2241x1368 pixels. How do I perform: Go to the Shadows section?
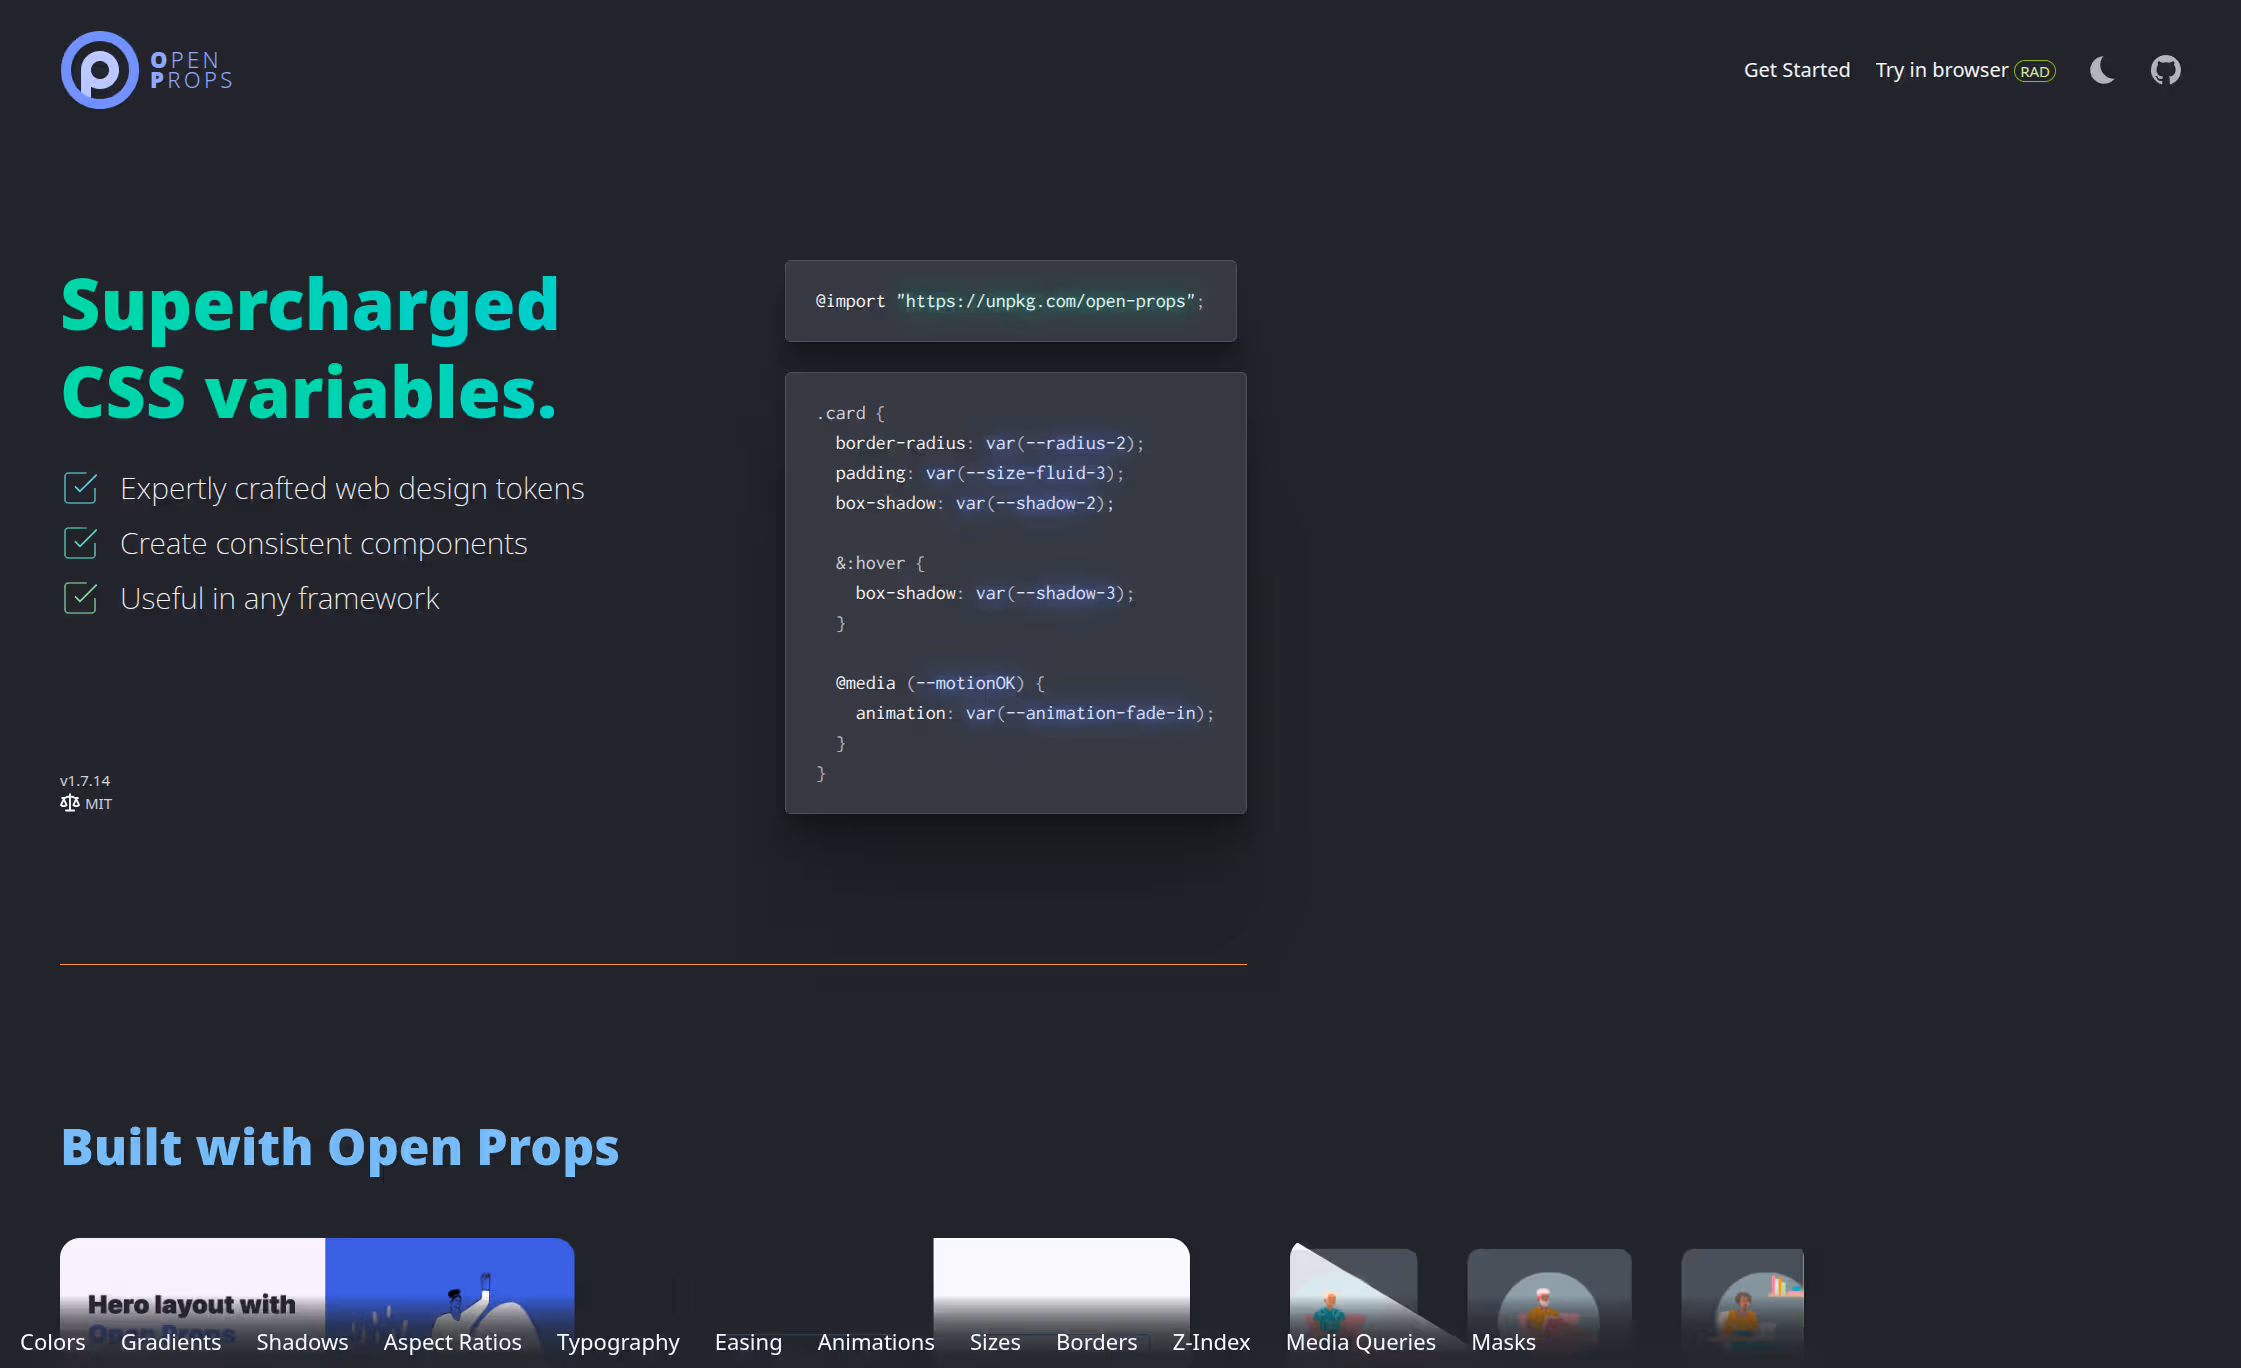point(302,1342)
